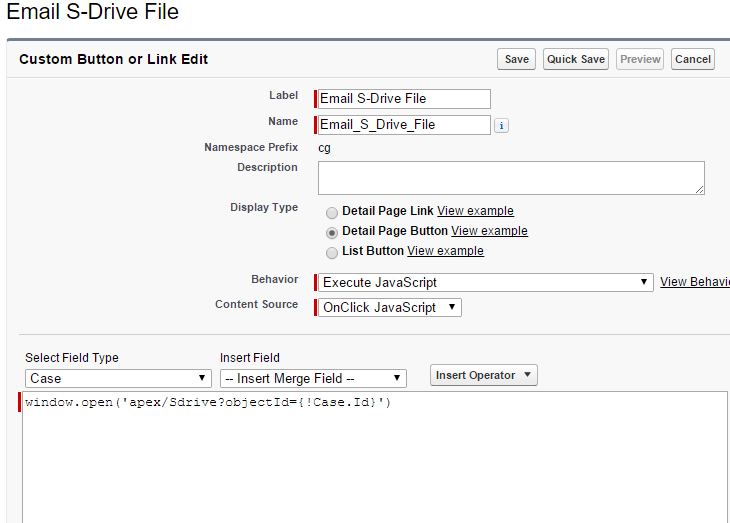Screen dimensions: 730x523
Task: Expand the Content Source OnClick JavaScript dropdown
Action: [x=389, y=308]
